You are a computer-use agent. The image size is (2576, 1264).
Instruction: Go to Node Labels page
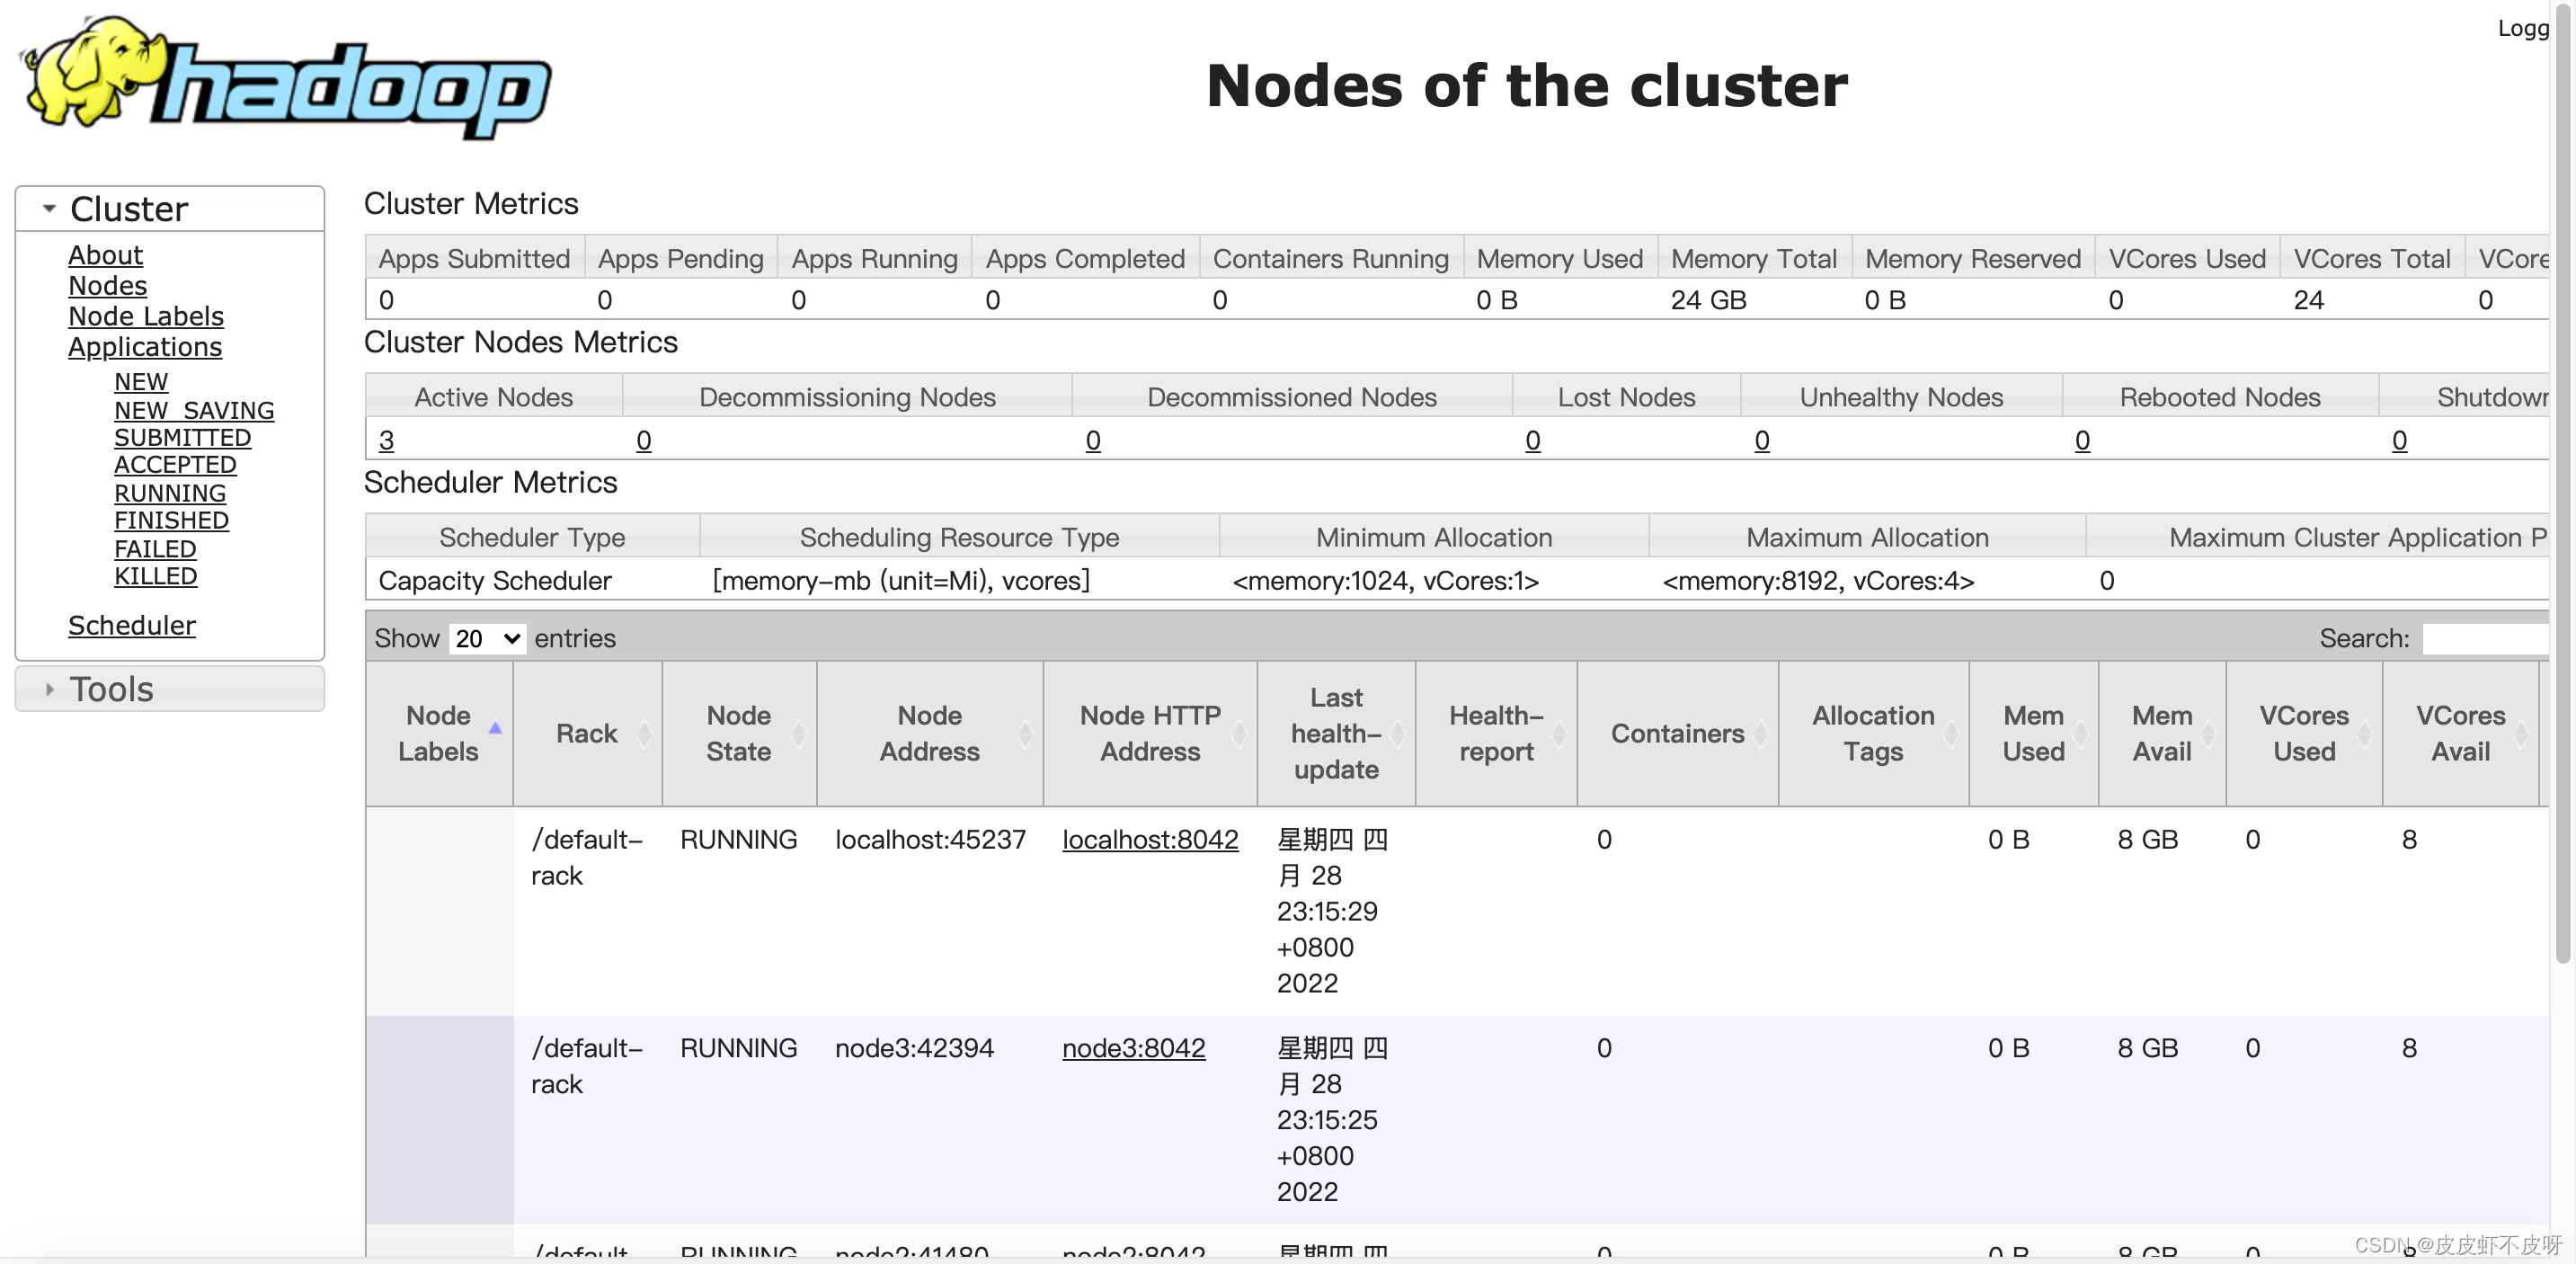146,316
